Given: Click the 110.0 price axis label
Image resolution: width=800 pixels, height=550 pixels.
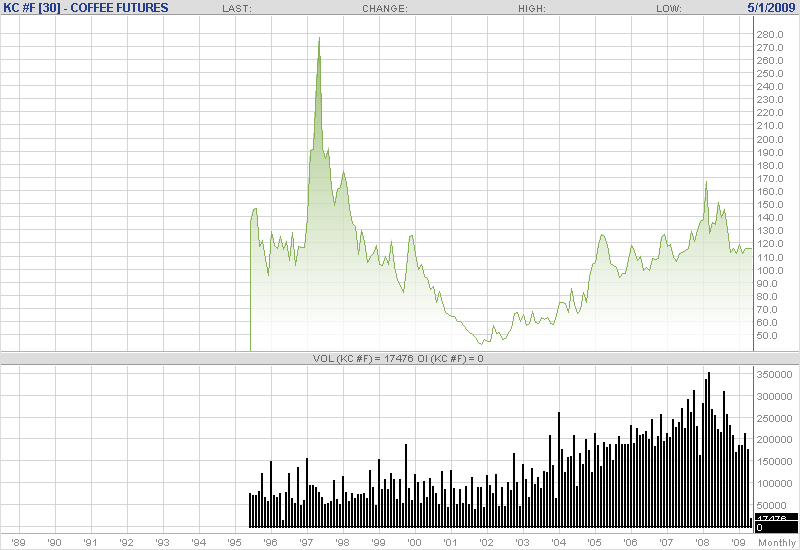Looking at the screenshot, I should click(x=769, y=258).
